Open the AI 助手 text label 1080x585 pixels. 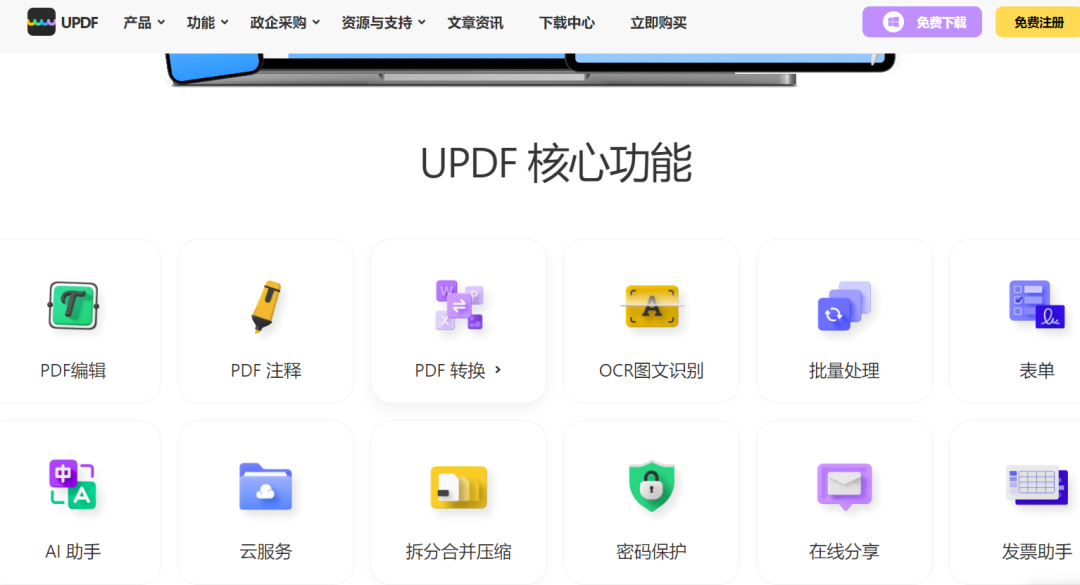click(x=73, y=551)
